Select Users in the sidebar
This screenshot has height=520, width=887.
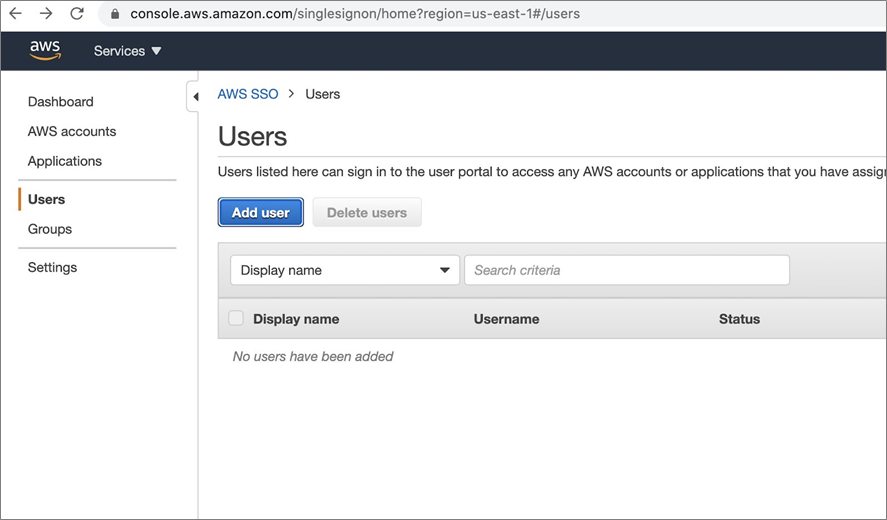coord(46,199)
